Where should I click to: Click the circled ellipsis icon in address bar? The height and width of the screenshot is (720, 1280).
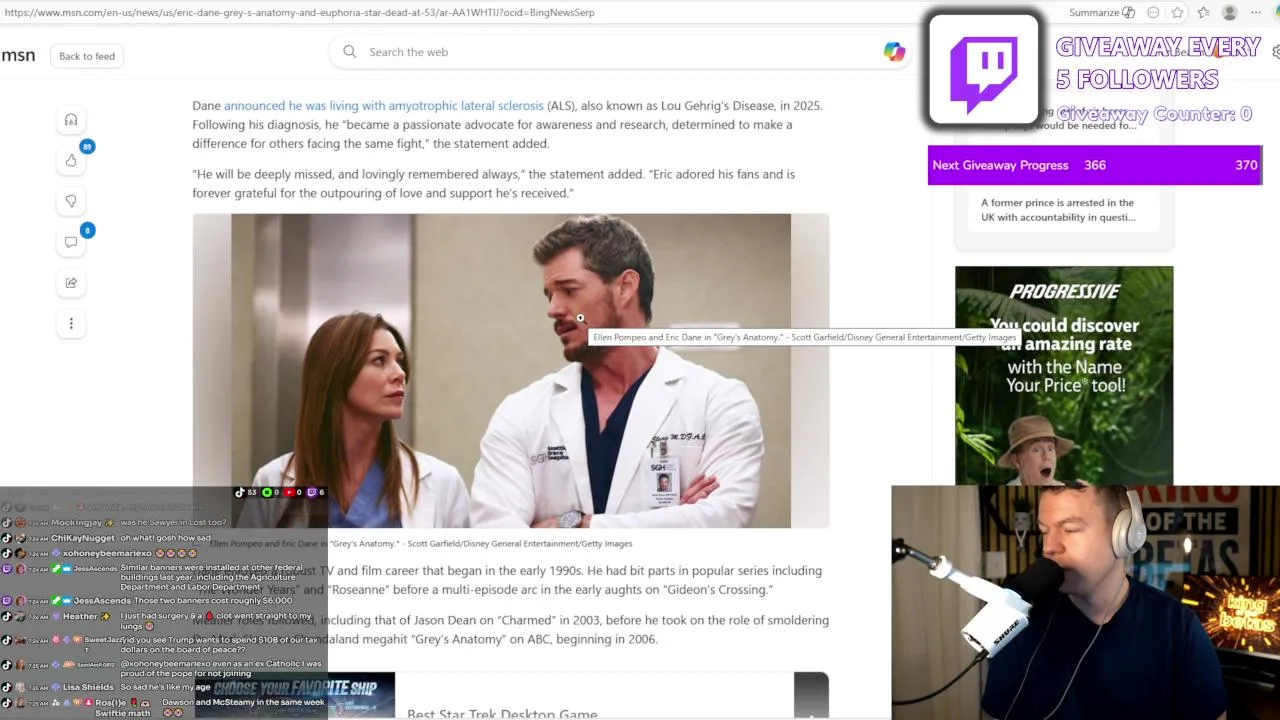[1153, 13]
